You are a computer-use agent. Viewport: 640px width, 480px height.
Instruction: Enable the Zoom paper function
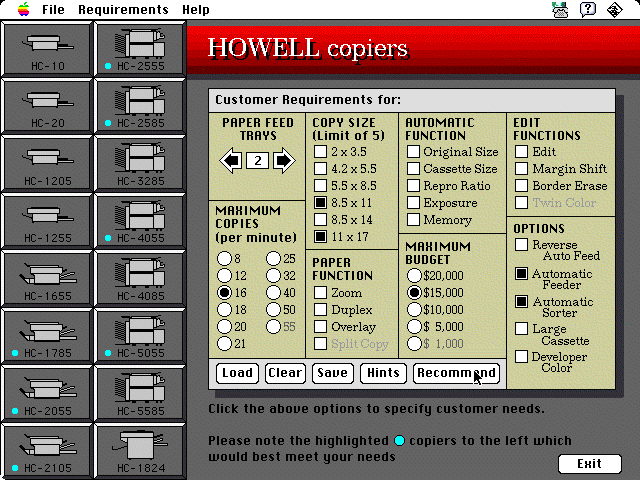pos(320,293)
